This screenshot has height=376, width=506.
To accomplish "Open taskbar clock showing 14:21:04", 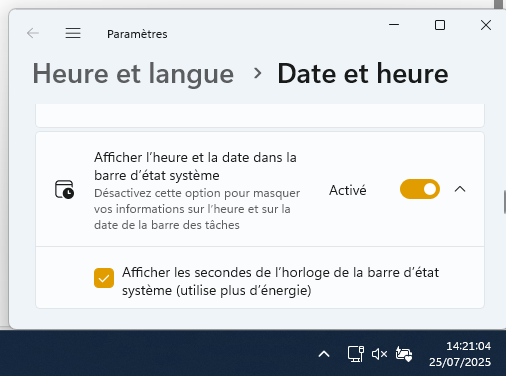I will (460, 354).
